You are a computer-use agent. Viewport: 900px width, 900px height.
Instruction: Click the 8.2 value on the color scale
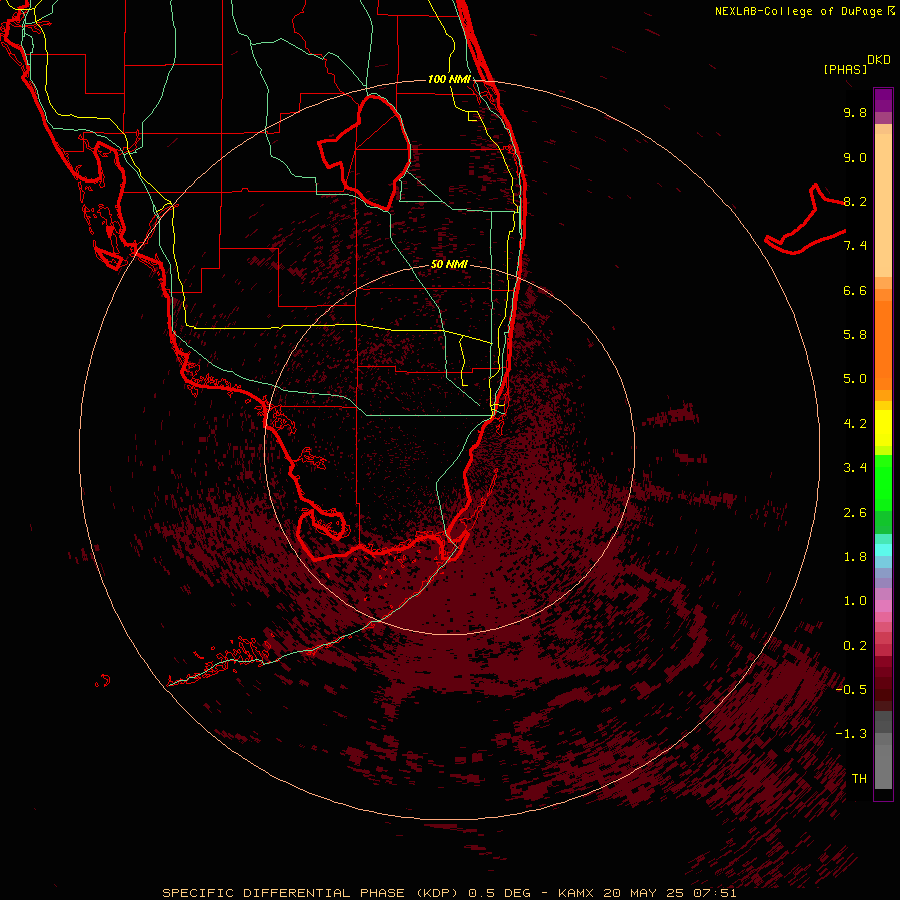(855, 201)
